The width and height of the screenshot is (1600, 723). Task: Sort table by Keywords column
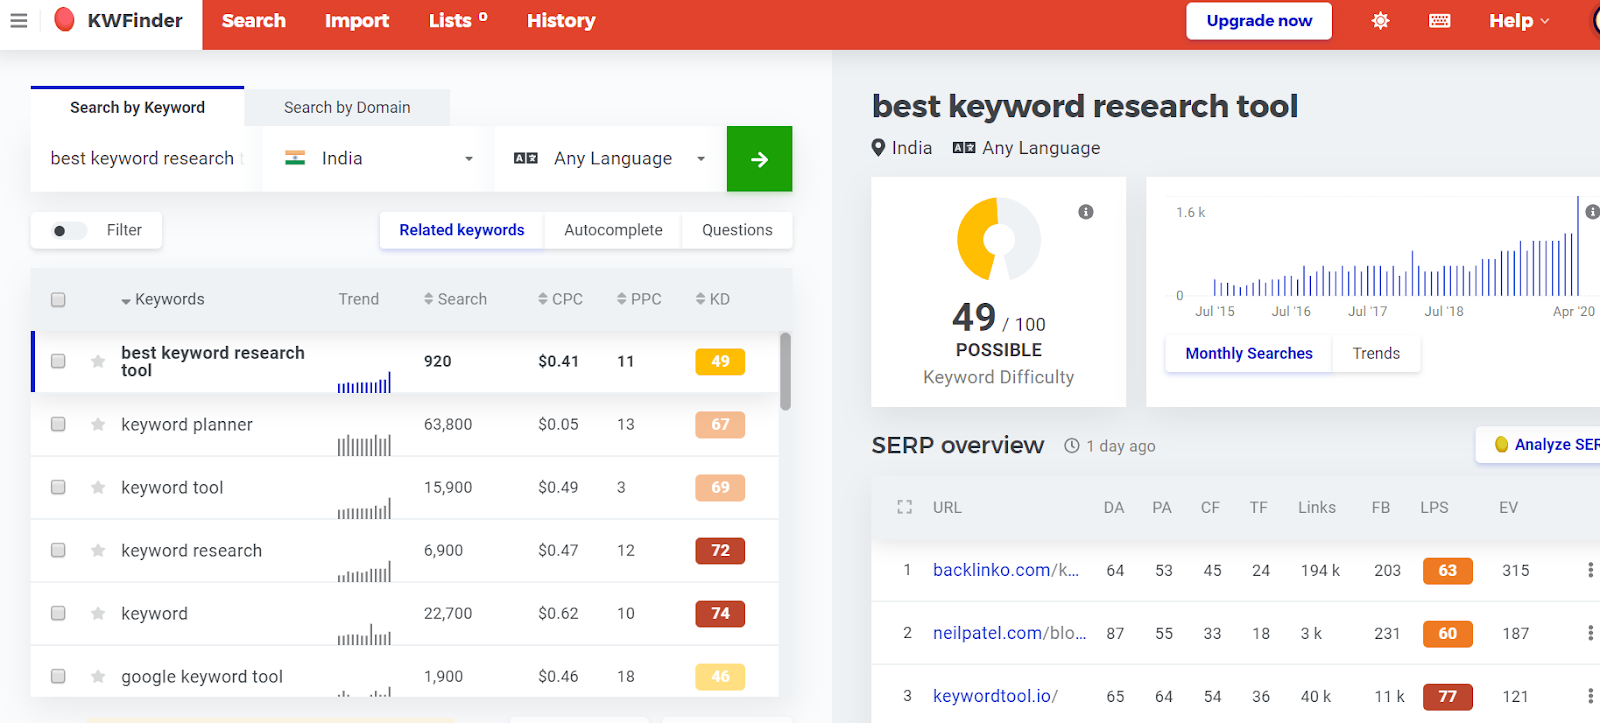tap(162, 299)
